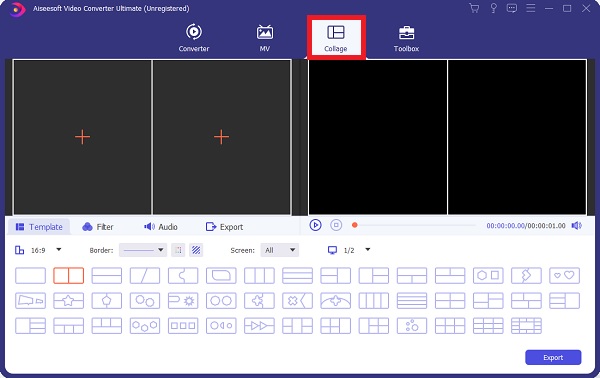Open the Converter tab
This screenshot has height=378, width=600.
click(x=194, y=37)
